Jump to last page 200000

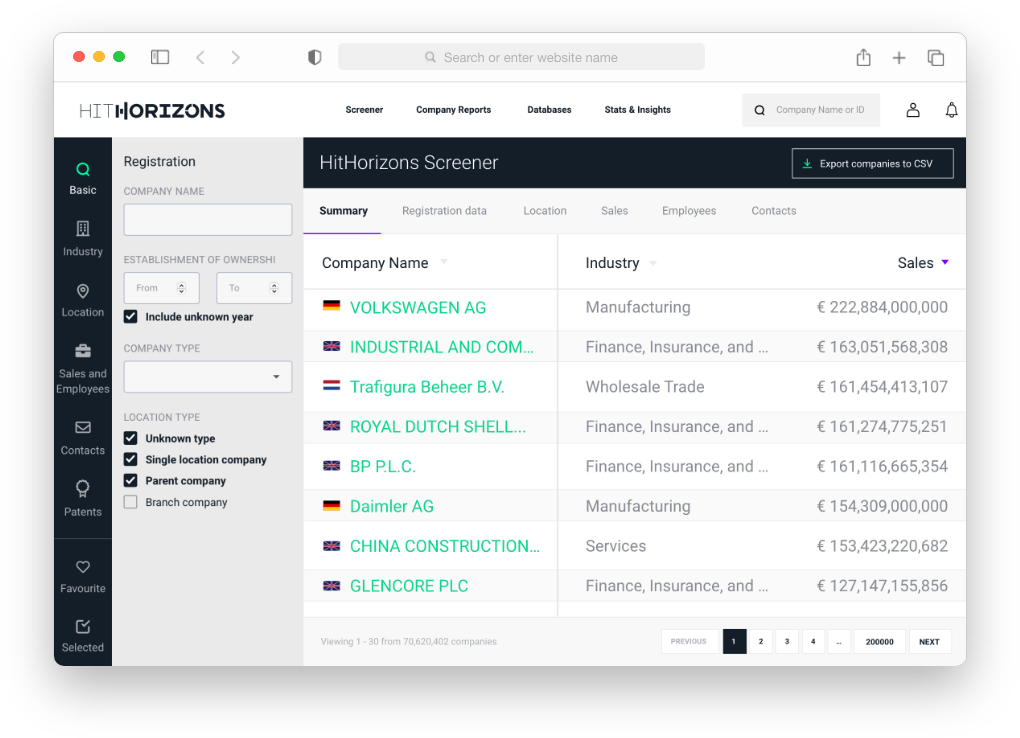point(879,642)
